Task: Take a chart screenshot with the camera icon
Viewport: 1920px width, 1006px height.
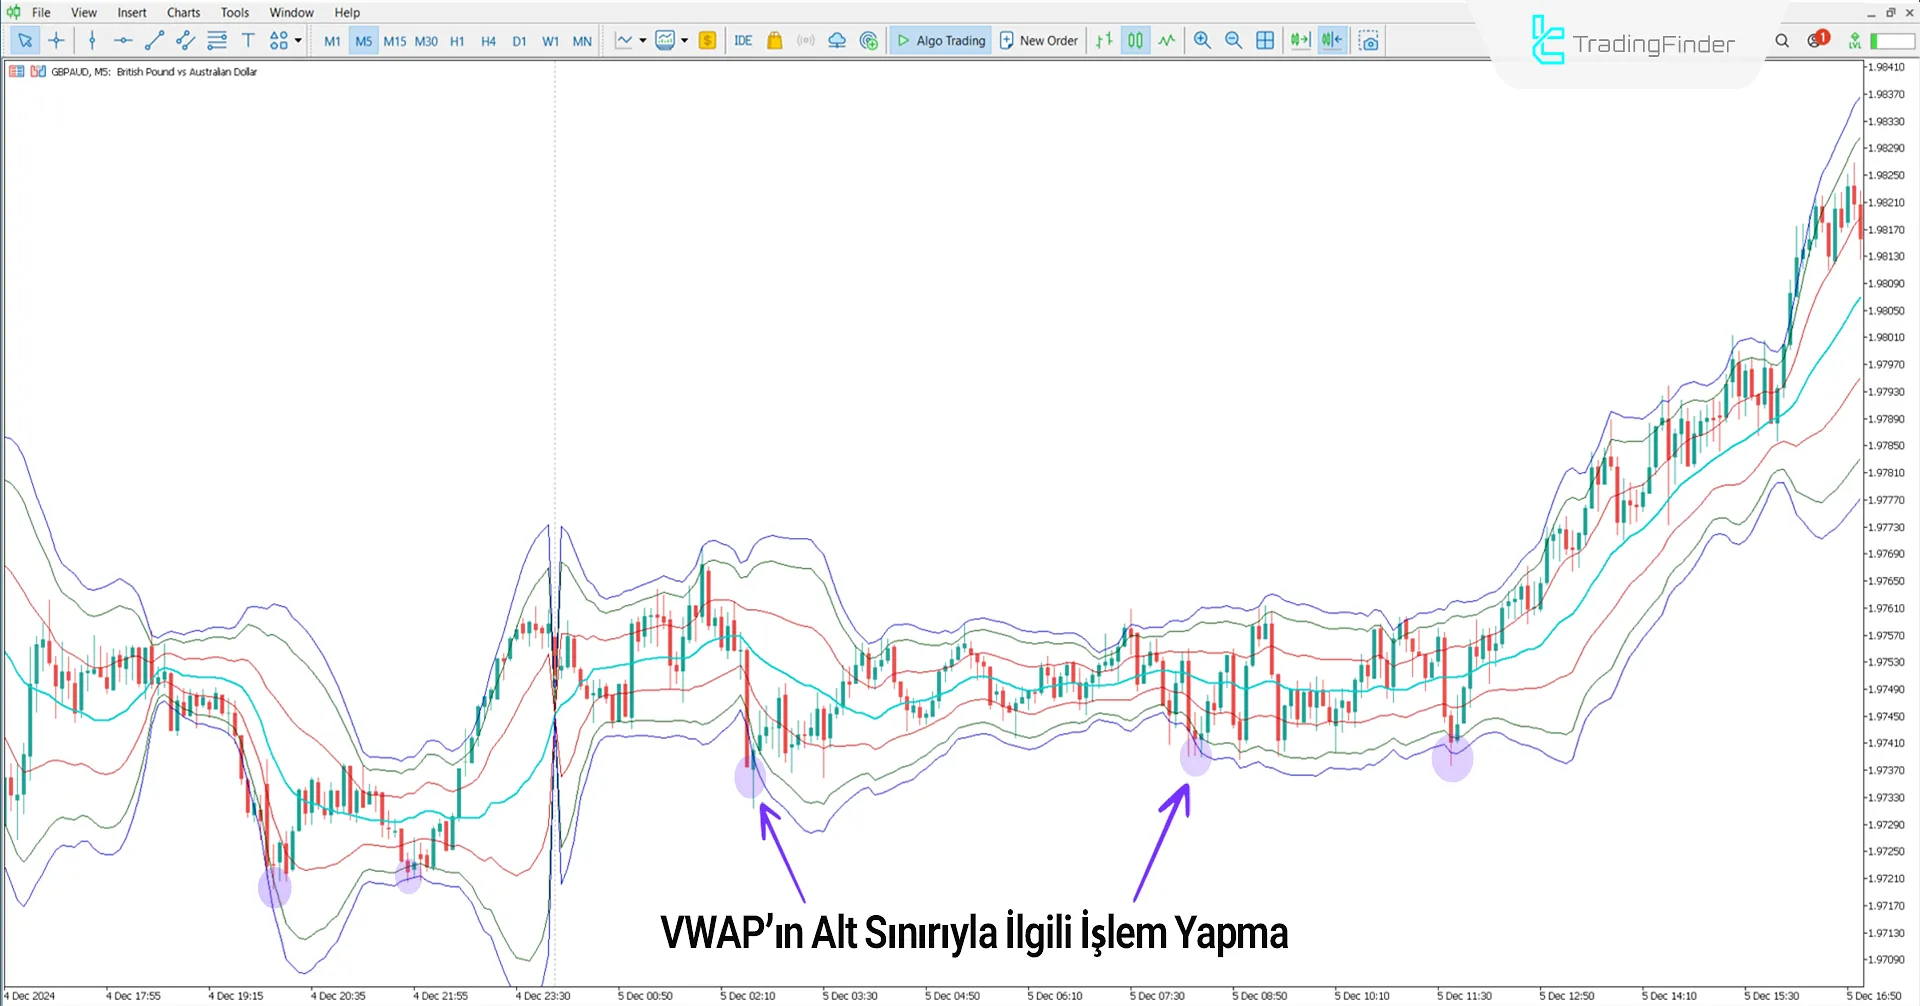Action: tap(1369, 40)
